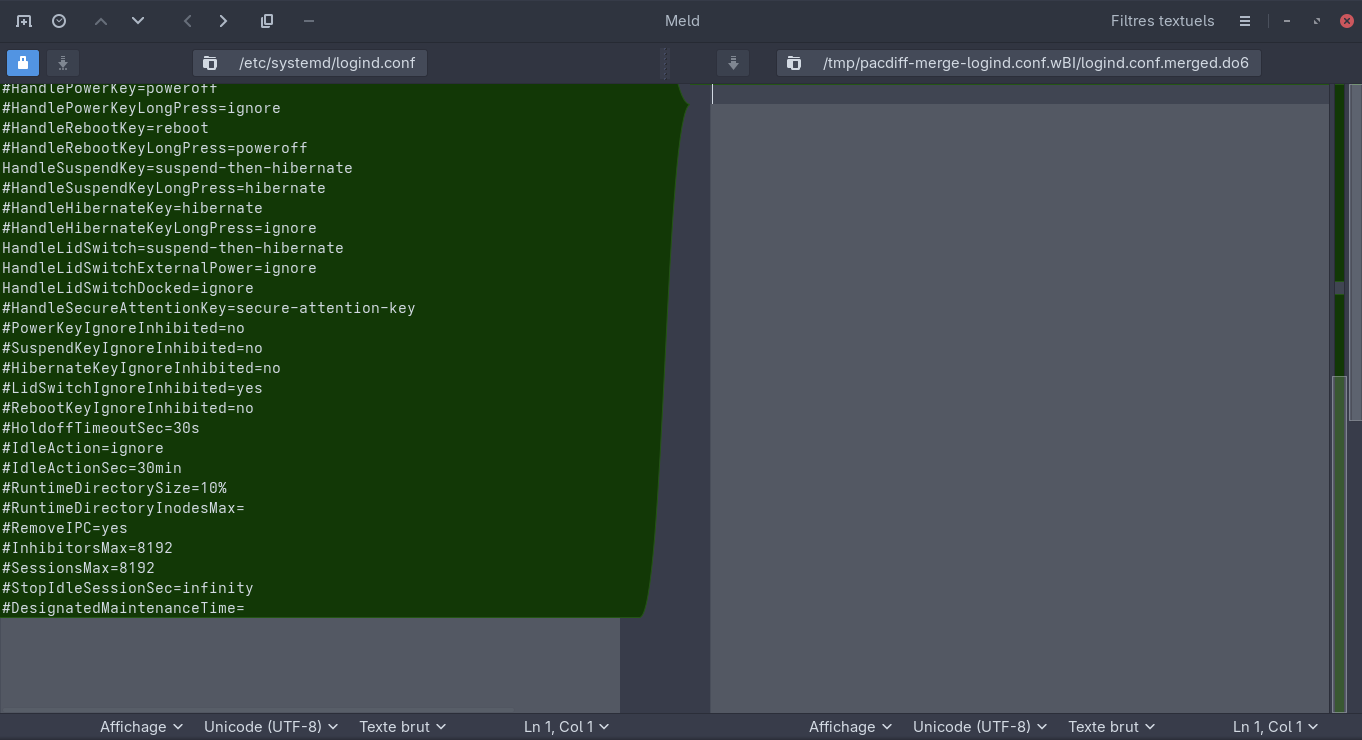Click the right chevron in the header bar
Viewport: 1362px width, 740px height.
pos(223,21)
